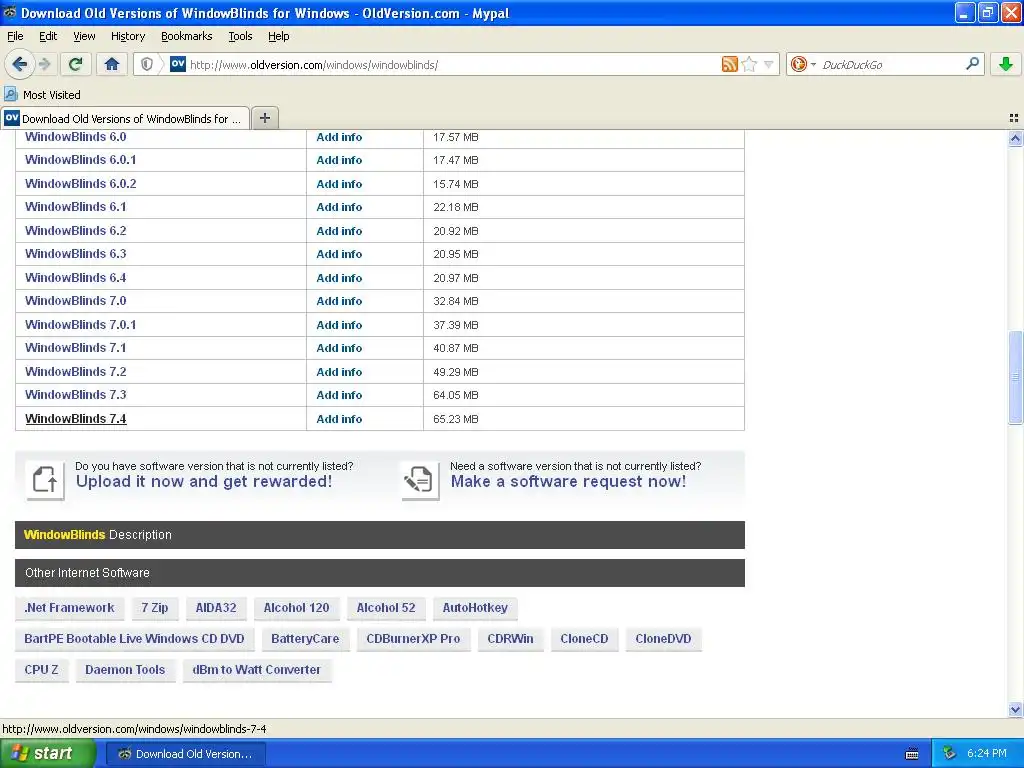Screen dimensions: 1024x768
Task: Open the green Downloads arrow button
Action: coord(1006,64)
